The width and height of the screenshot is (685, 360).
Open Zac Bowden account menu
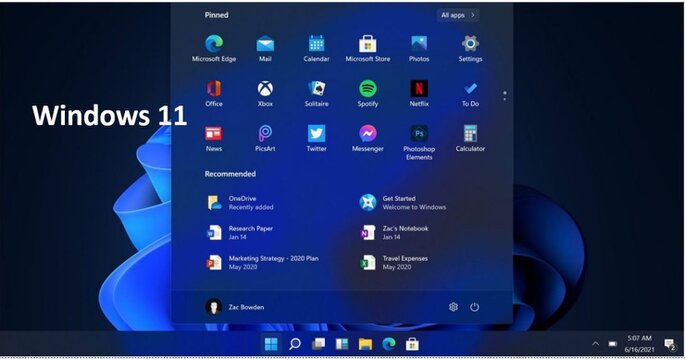pos(235,307)
